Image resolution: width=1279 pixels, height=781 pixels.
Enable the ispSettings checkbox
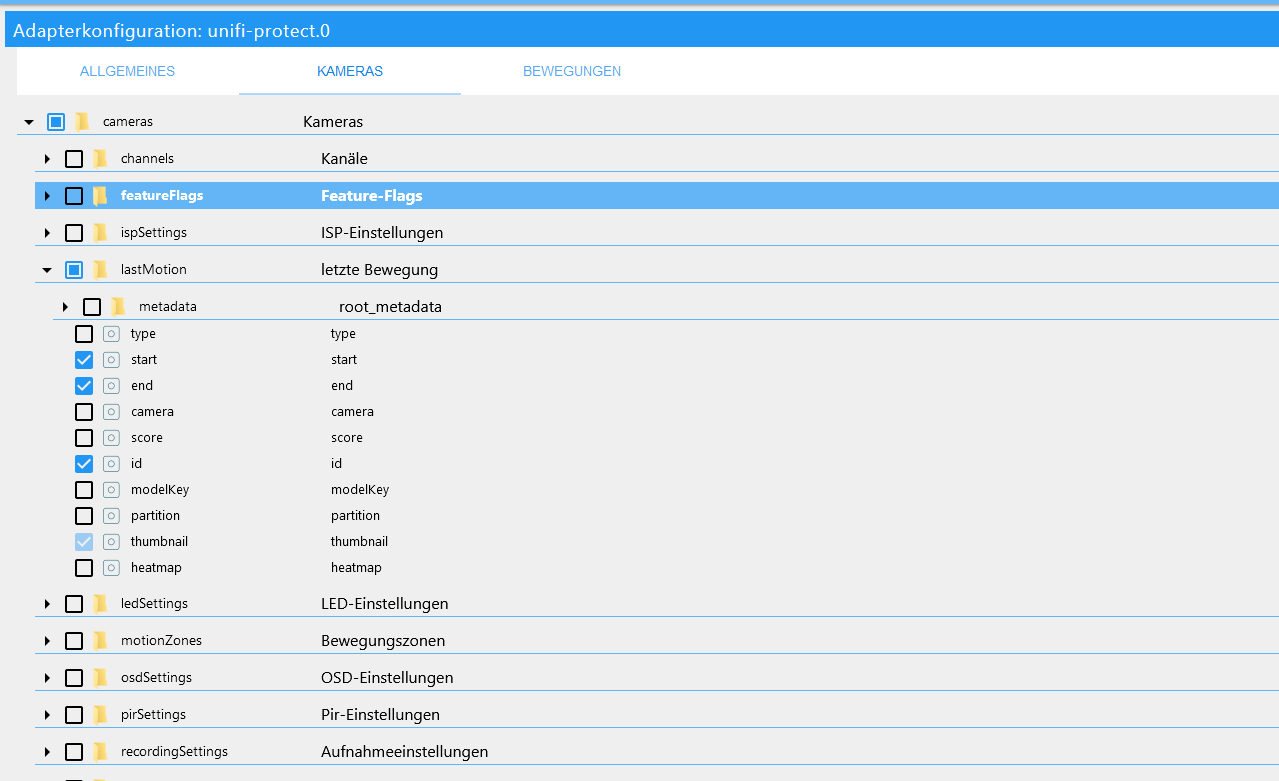(74, 233)
